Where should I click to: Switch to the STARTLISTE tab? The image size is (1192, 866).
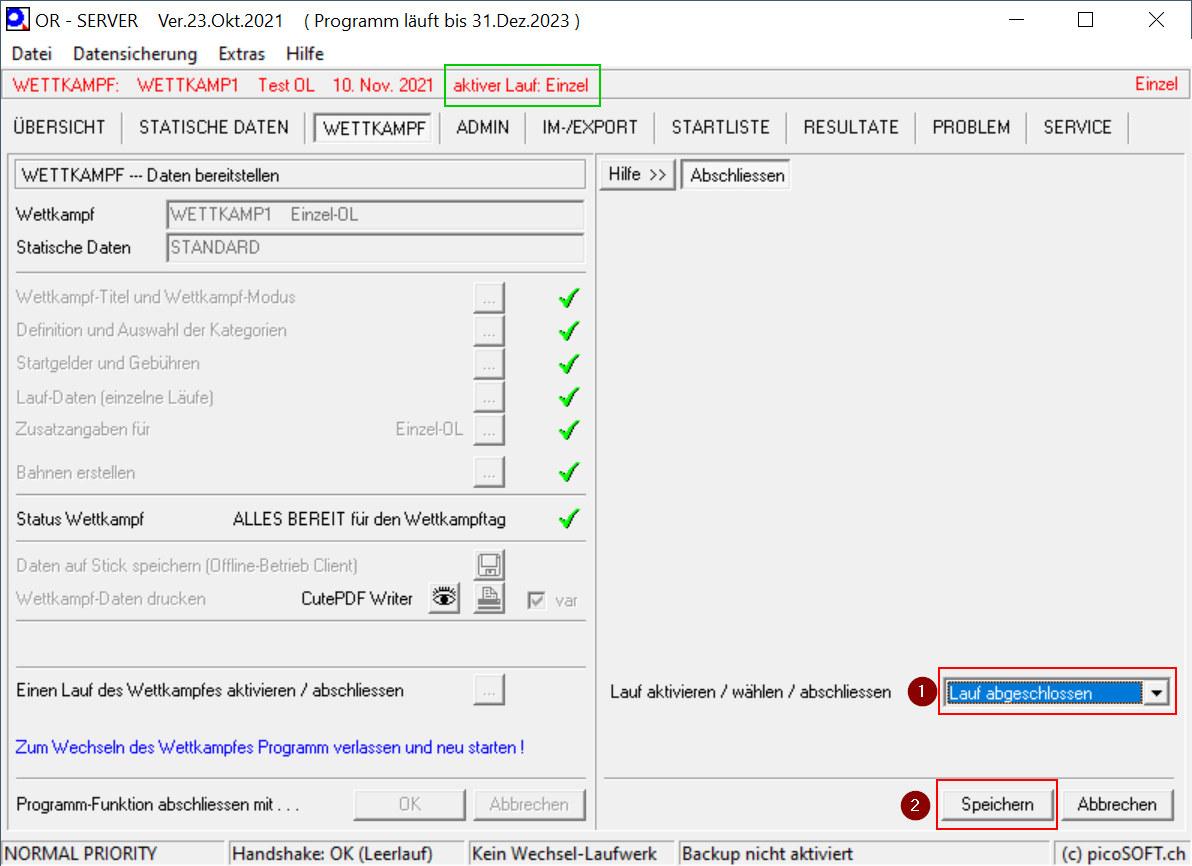pos(720,128)
